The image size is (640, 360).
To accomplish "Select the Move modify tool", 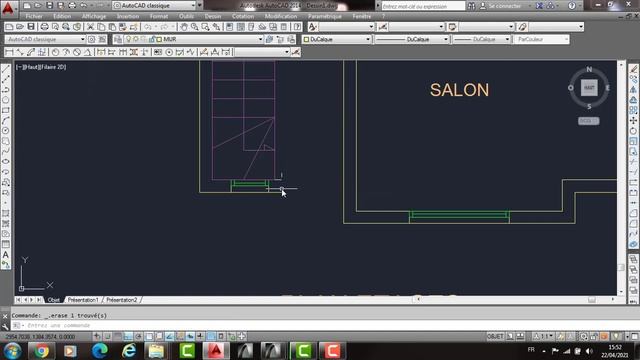I will click(x=633, y=121).
